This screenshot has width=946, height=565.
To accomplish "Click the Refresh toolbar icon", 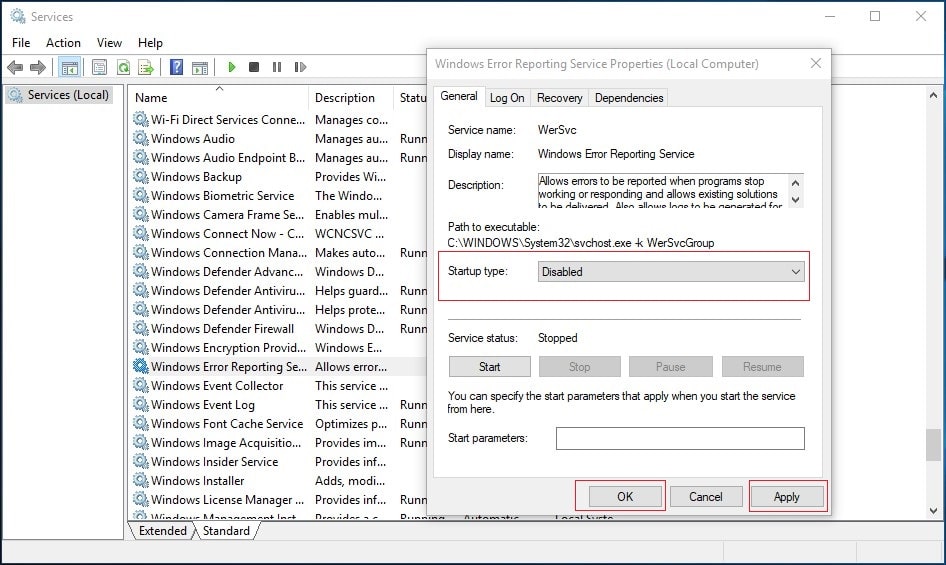I will tap(123, 67).
